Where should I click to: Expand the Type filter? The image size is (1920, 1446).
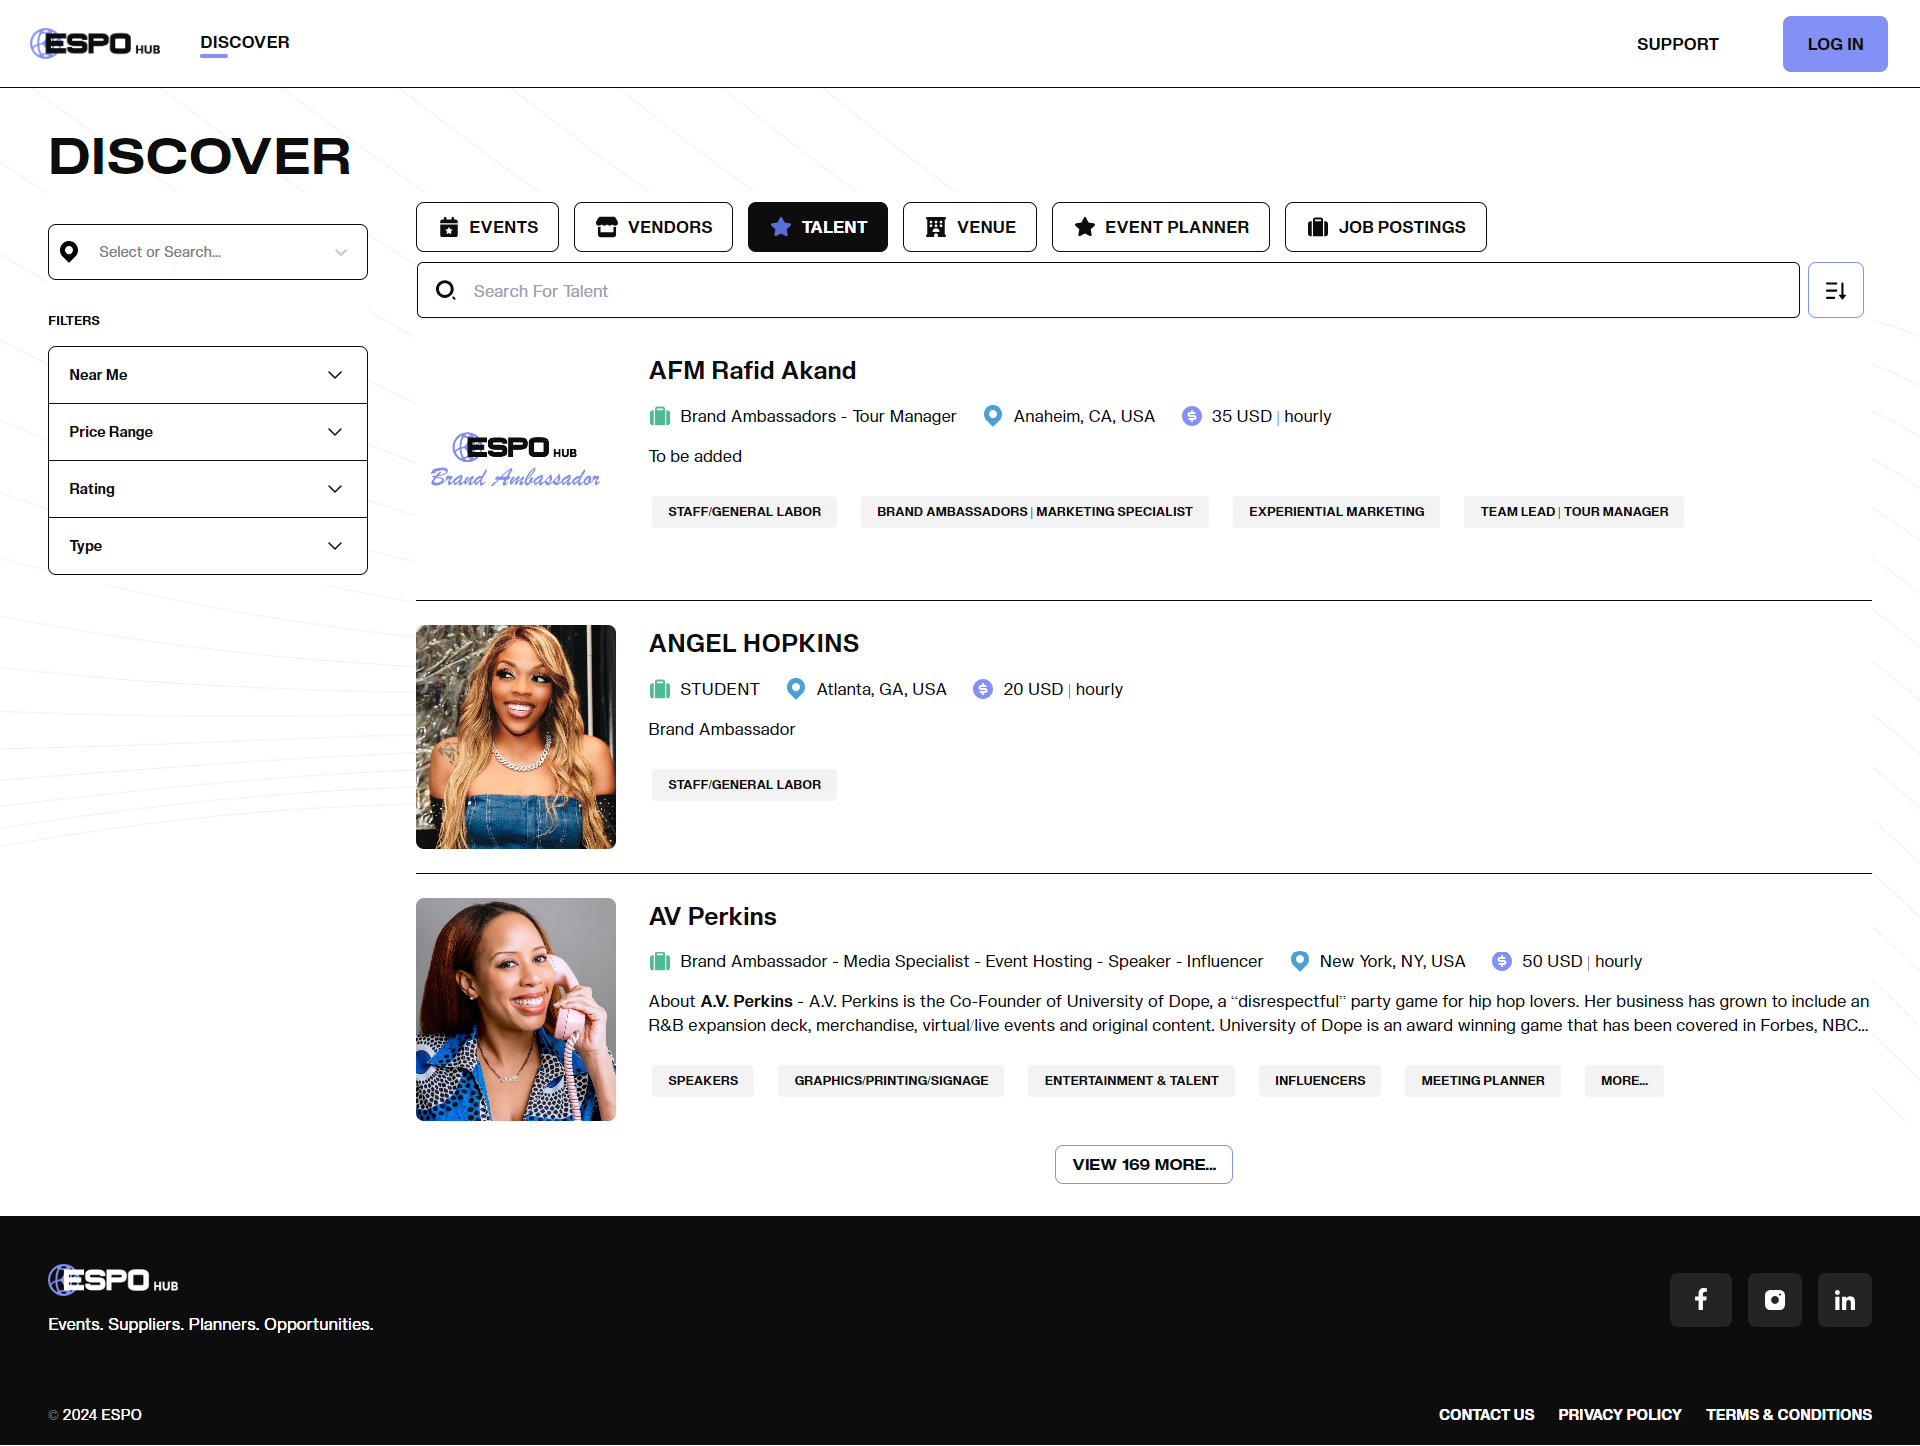208,546
